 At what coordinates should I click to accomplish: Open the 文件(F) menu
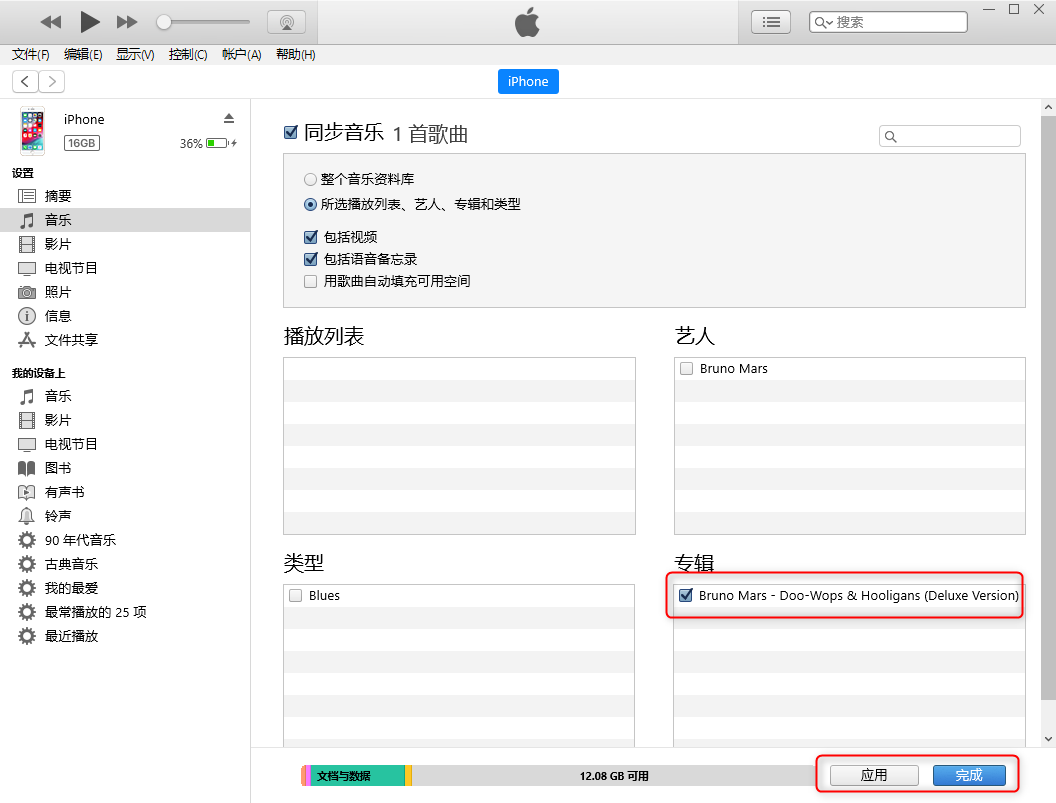tap(30, 55)
